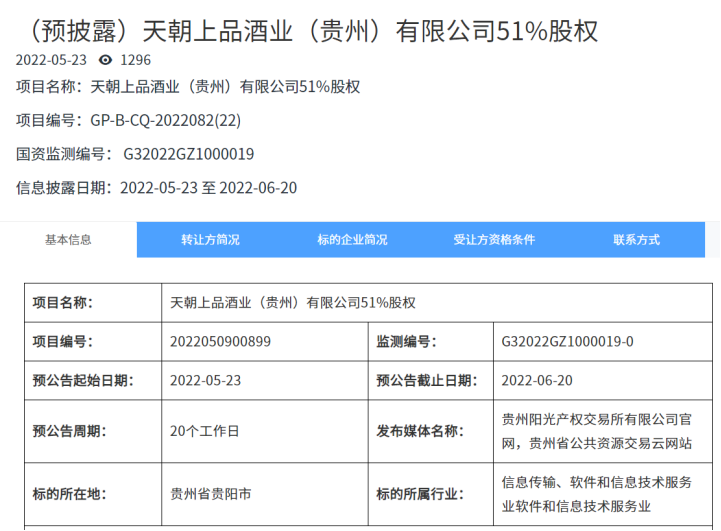Click the eye view-count icon
721x531 pixels.
105,60
